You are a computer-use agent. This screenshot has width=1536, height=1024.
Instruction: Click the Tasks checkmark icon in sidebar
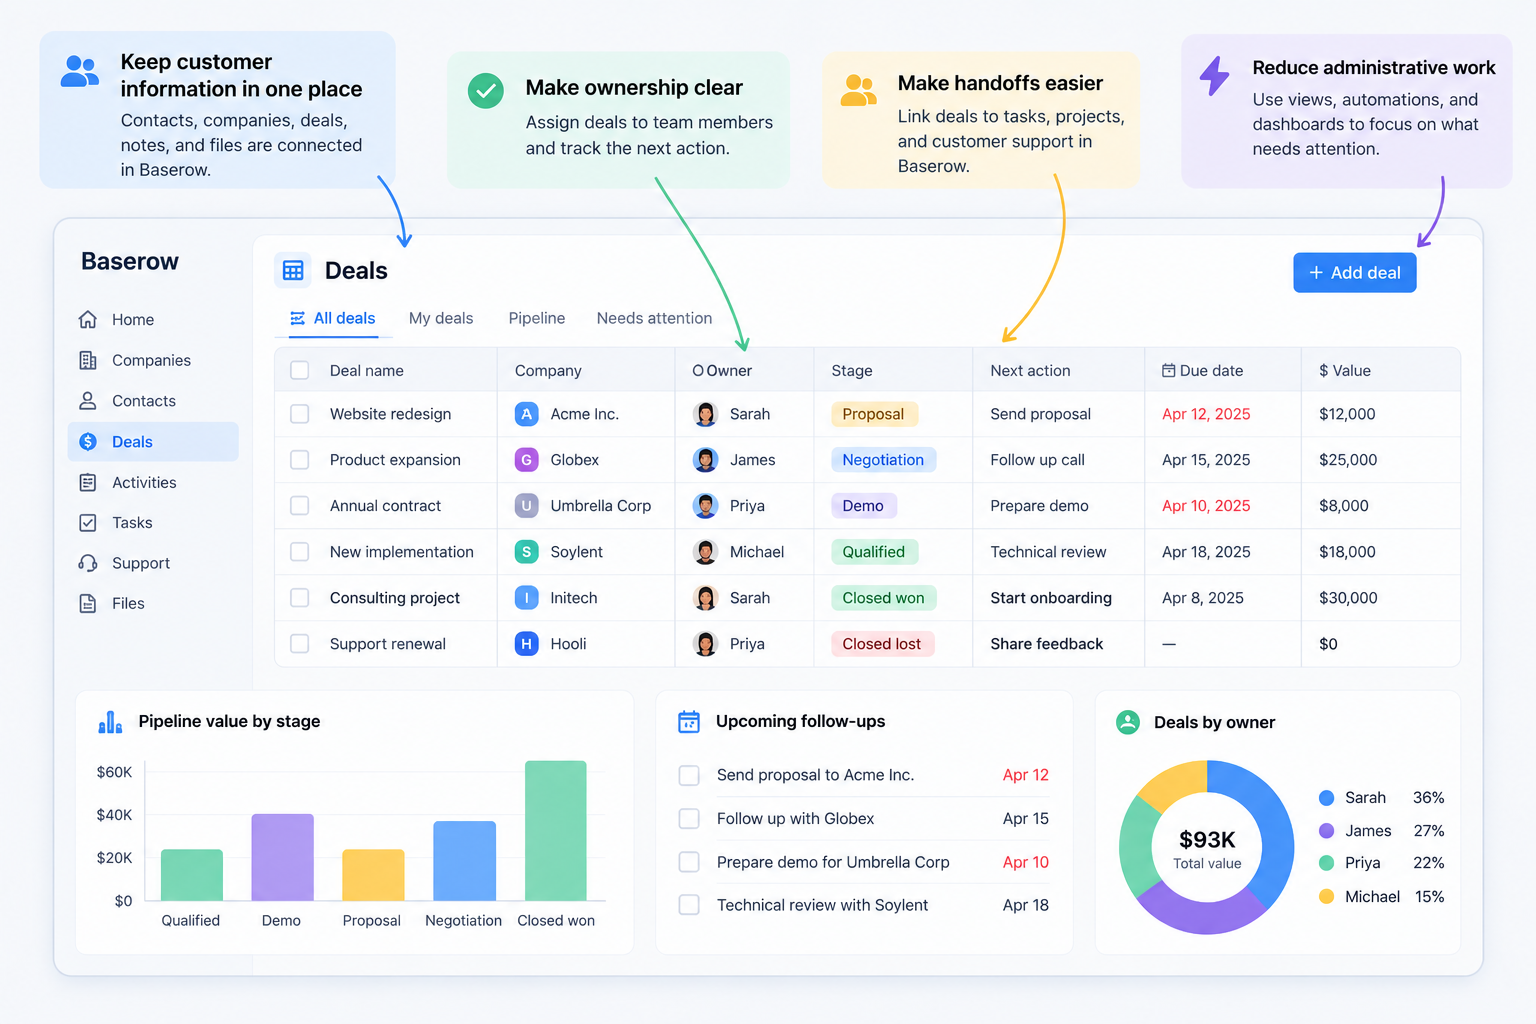(88, 523)
